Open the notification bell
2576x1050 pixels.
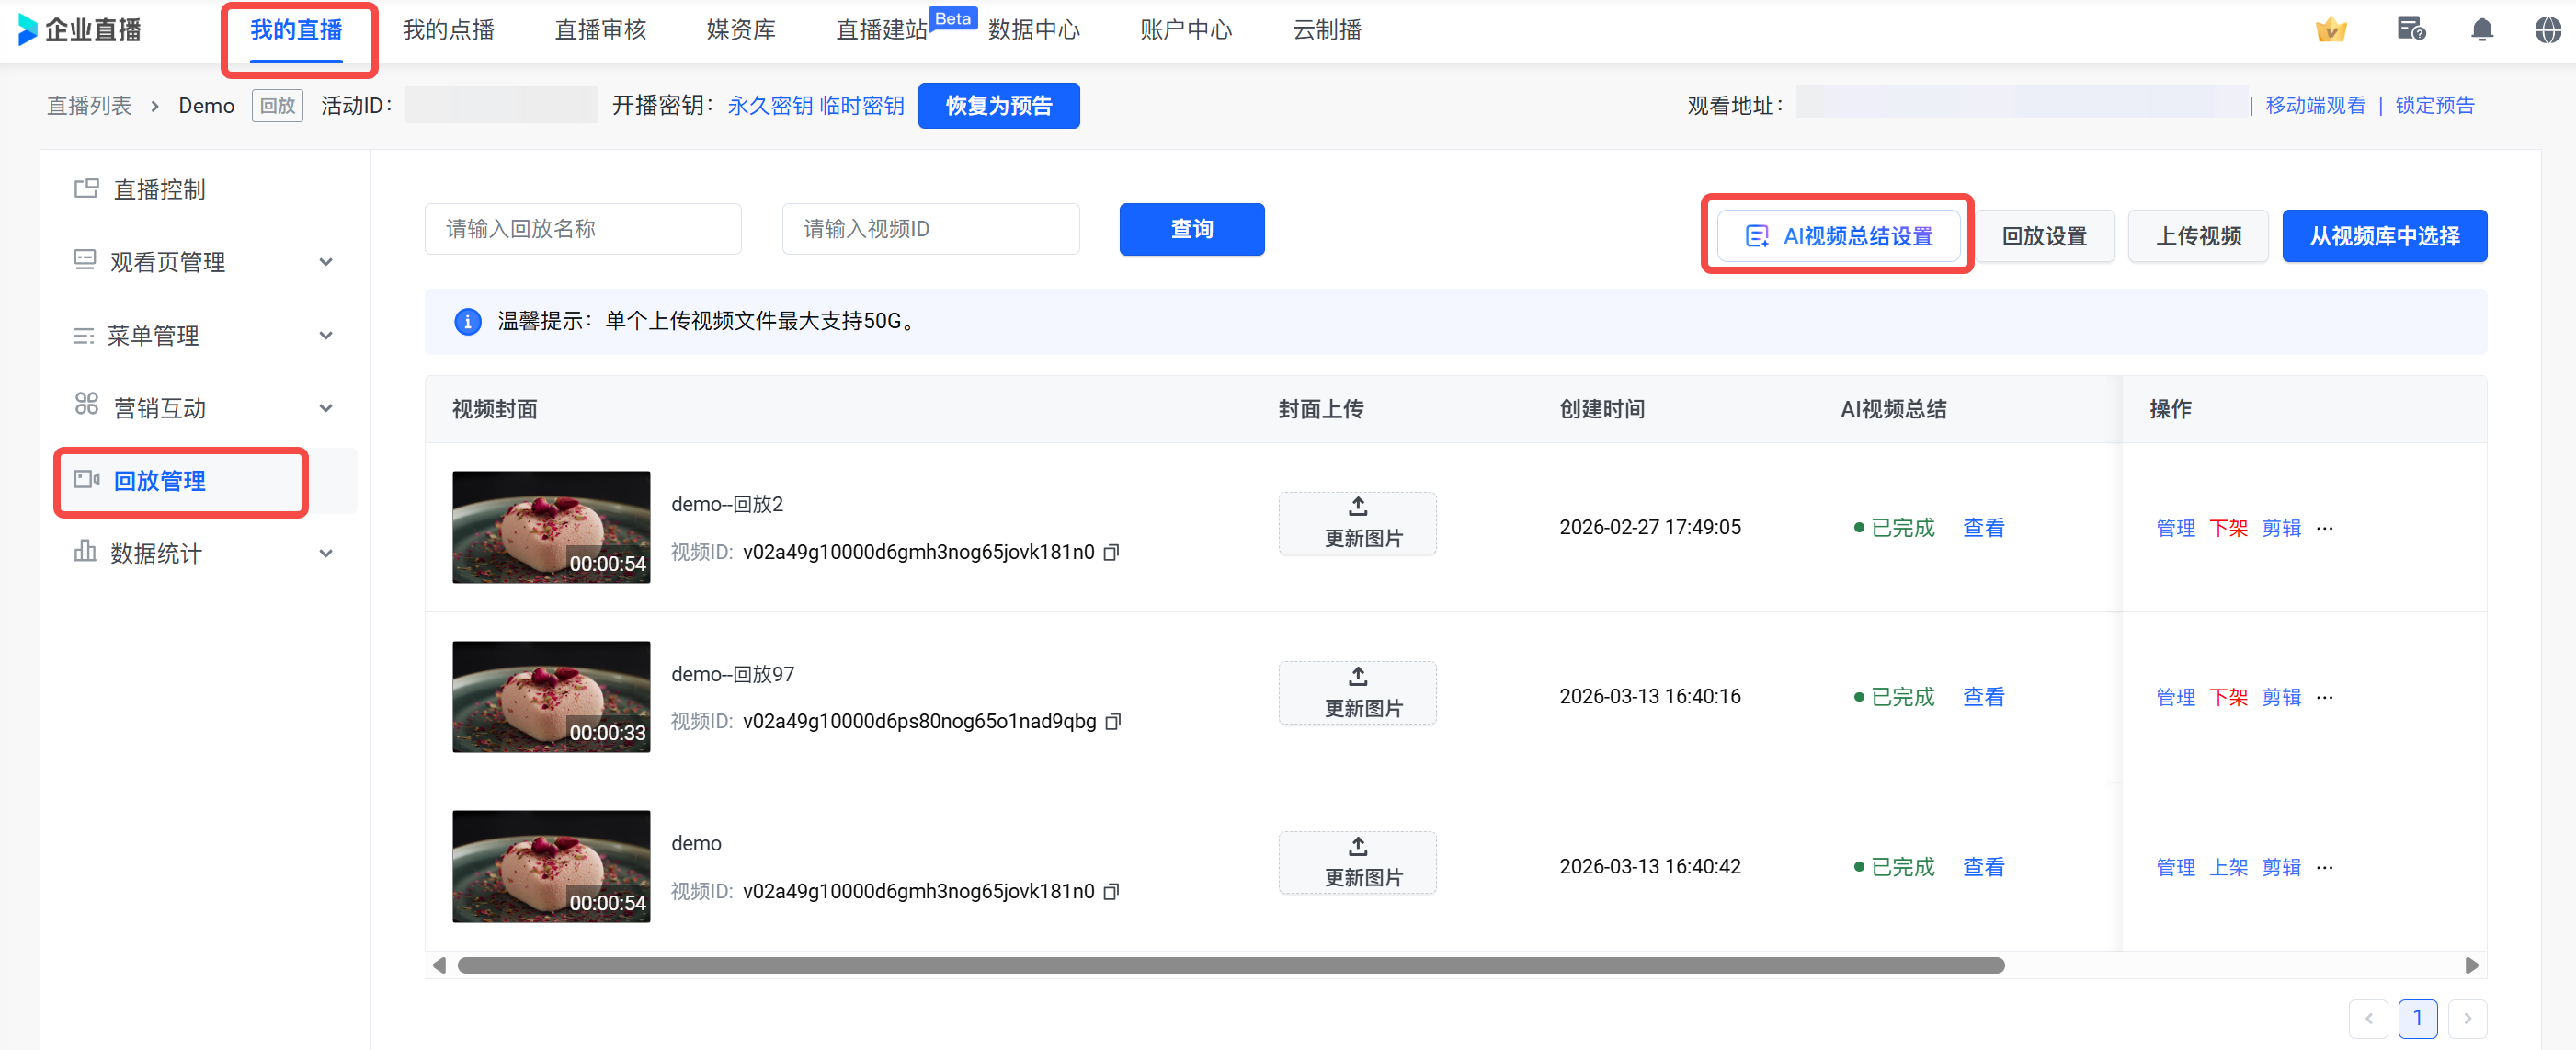(2481, 30)
